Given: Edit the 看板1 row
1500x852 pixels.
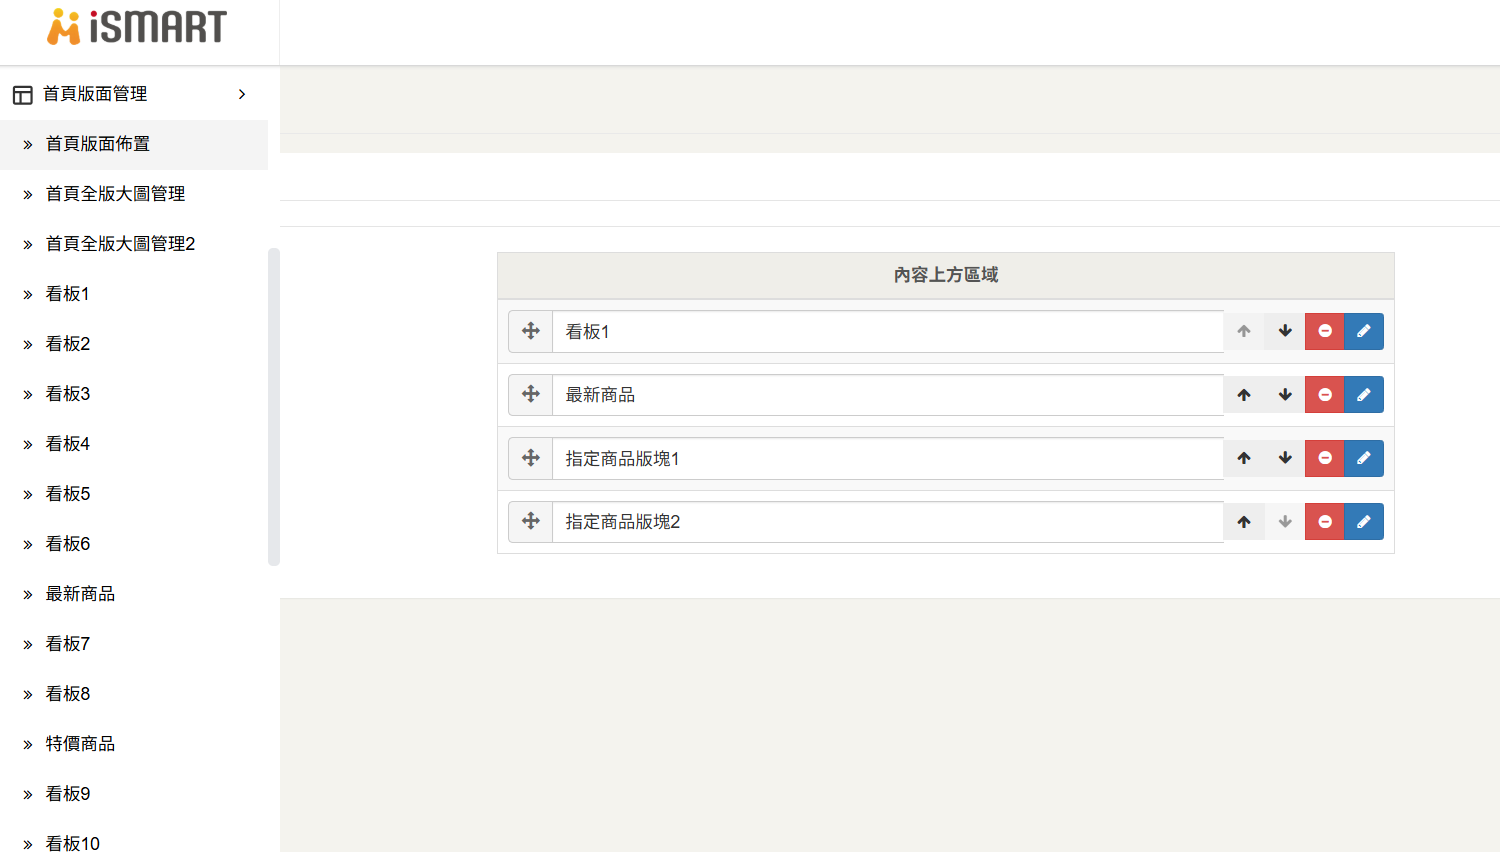Looking at the screenshot, I should pyautogui.click(x=1364, y=331).
